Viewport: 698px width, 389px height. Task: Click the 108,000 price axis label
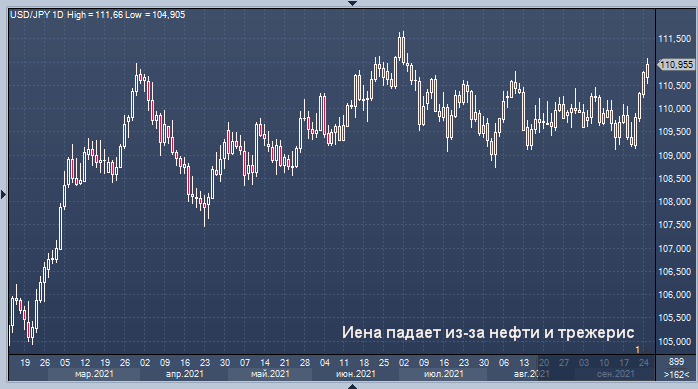coord(675,202)
